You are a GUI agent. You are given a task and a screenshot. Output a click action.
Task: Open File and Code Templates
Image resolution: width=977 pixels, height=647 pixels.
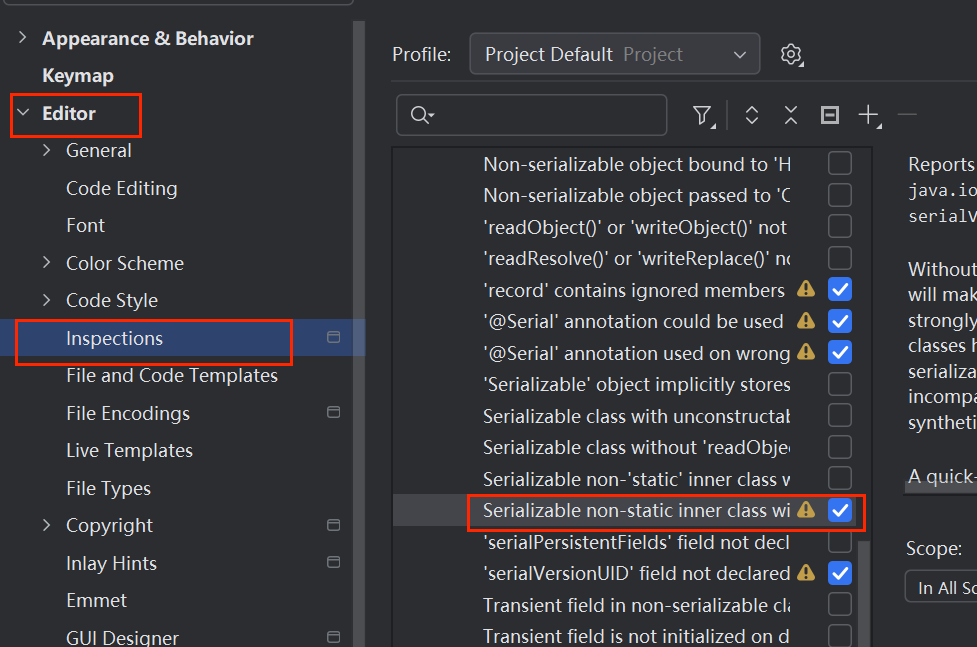click(x=172, y=375)
